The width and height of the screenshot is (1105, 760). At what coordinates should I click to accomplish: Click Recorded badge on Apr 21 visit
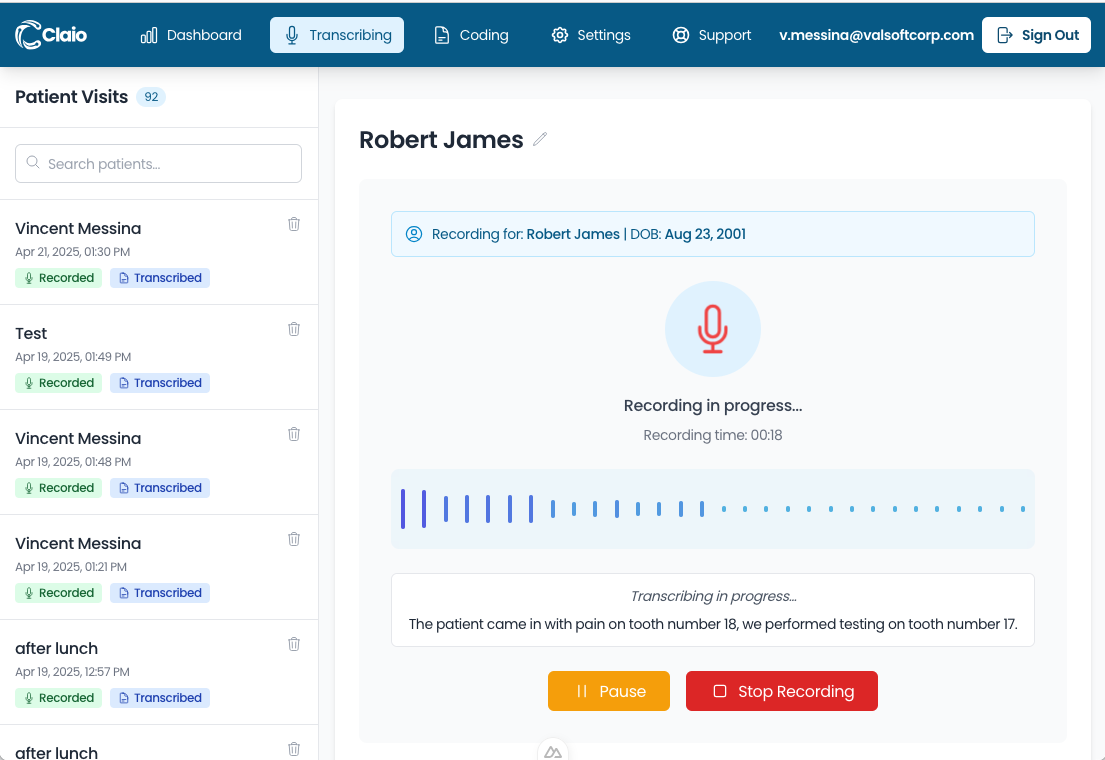[58, 278]
